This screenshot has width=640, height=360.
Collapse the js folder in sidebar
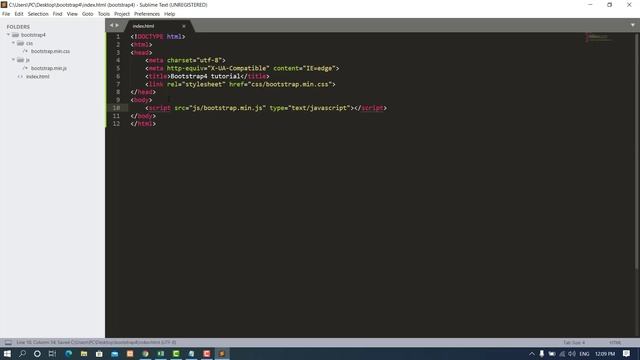tap(13, 60)
